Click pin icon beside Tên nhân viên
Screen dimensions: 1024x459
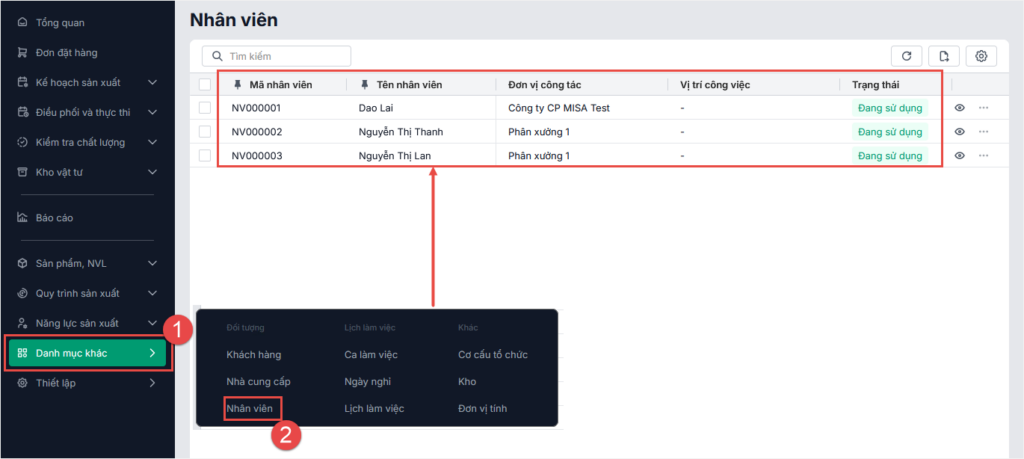click(364, 84)
